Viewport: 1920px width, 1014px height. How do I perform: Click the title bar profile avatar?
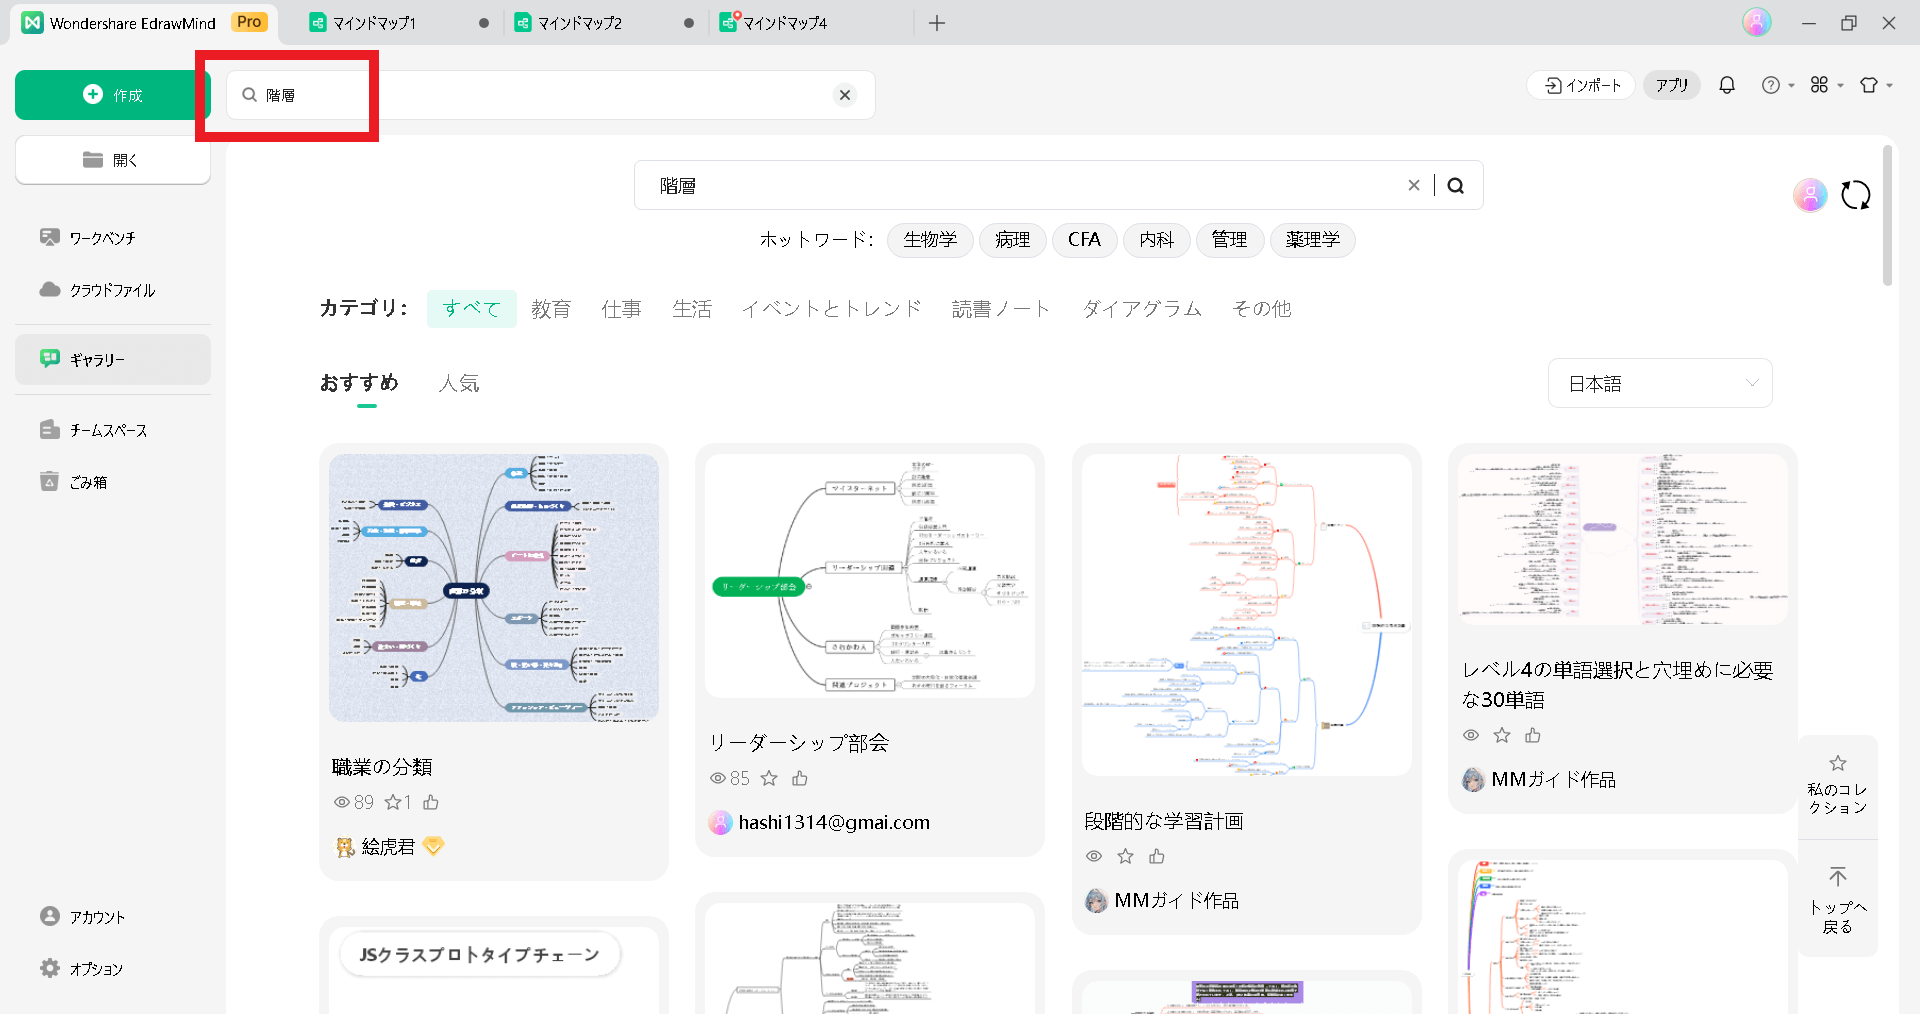tap(1757, 22)
